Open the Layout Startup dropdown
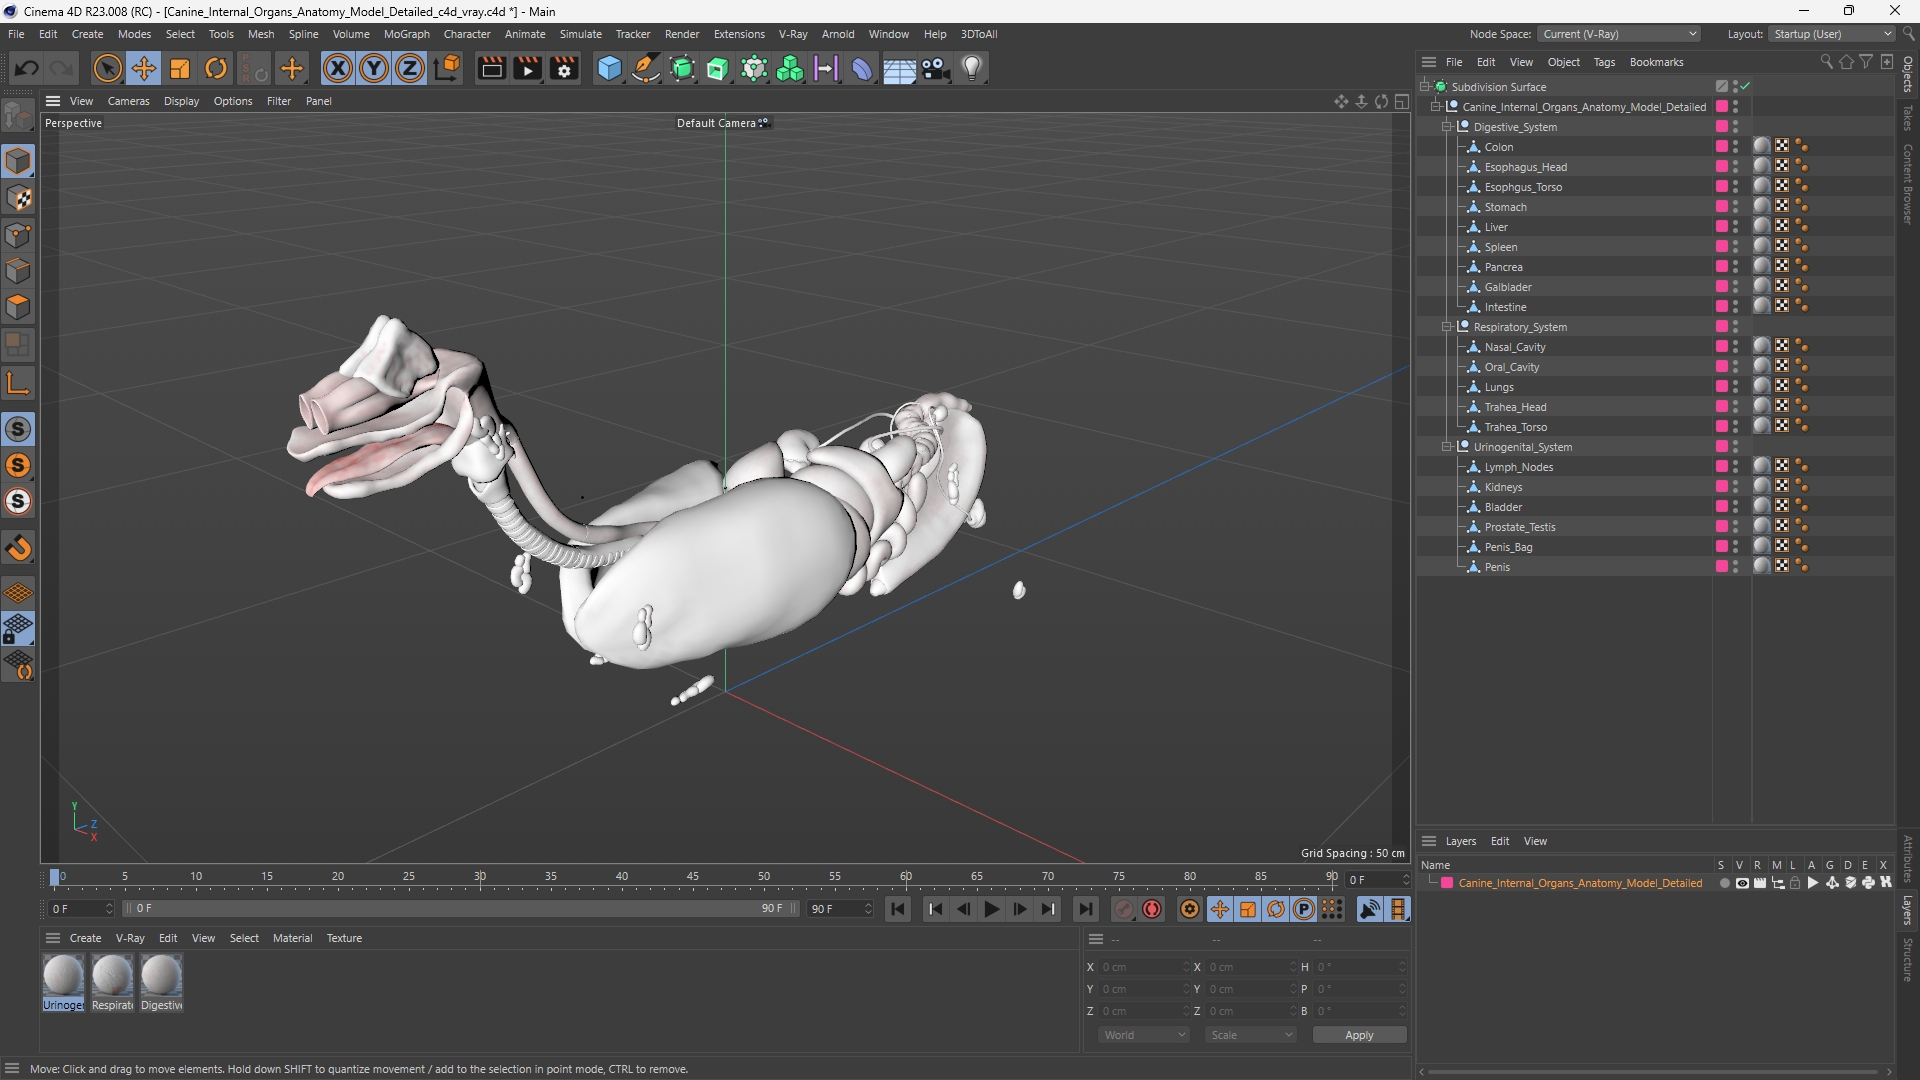The width and height of the screenshot is (1920, 1080). click(1832, 34)
